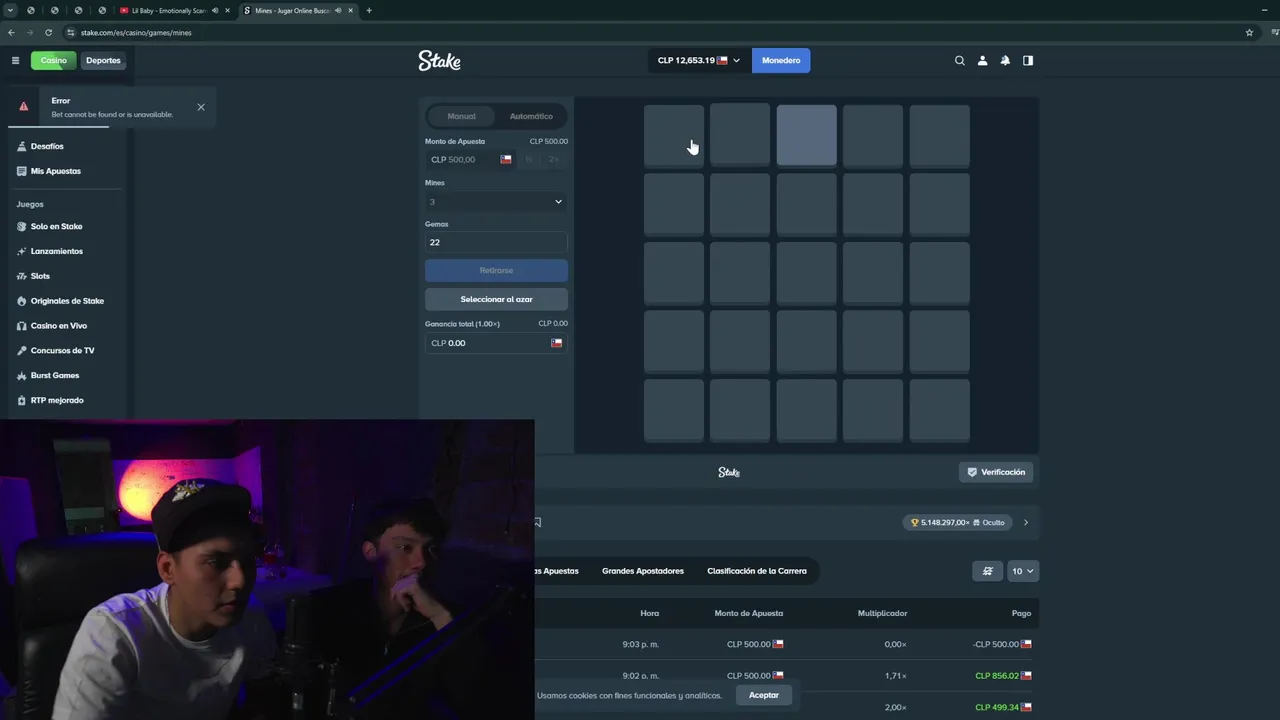The image size is (1280, 720).
Task: Click the Verificación fairness button
Action: [996, 472]
